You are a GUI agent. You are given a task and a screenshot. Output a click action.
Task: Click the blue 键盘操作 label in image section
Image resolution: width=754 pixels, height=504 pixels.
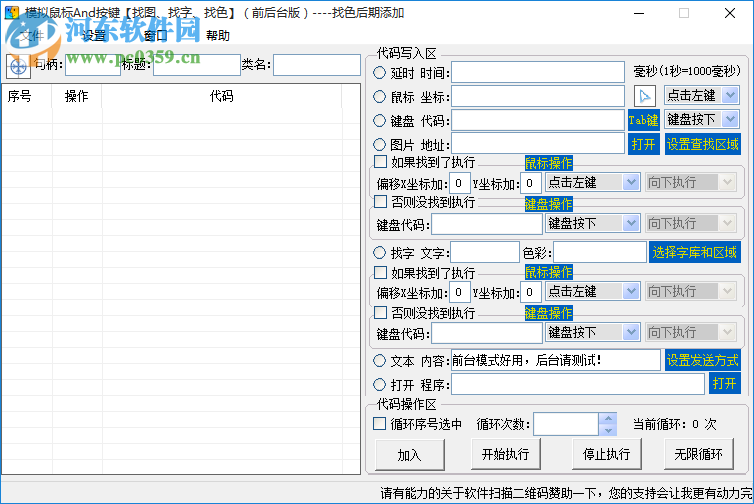[x=549, y=204]
